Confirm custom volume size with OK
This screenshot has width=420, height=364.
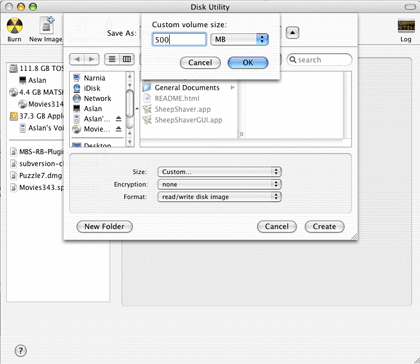click(x=248, y=63)
